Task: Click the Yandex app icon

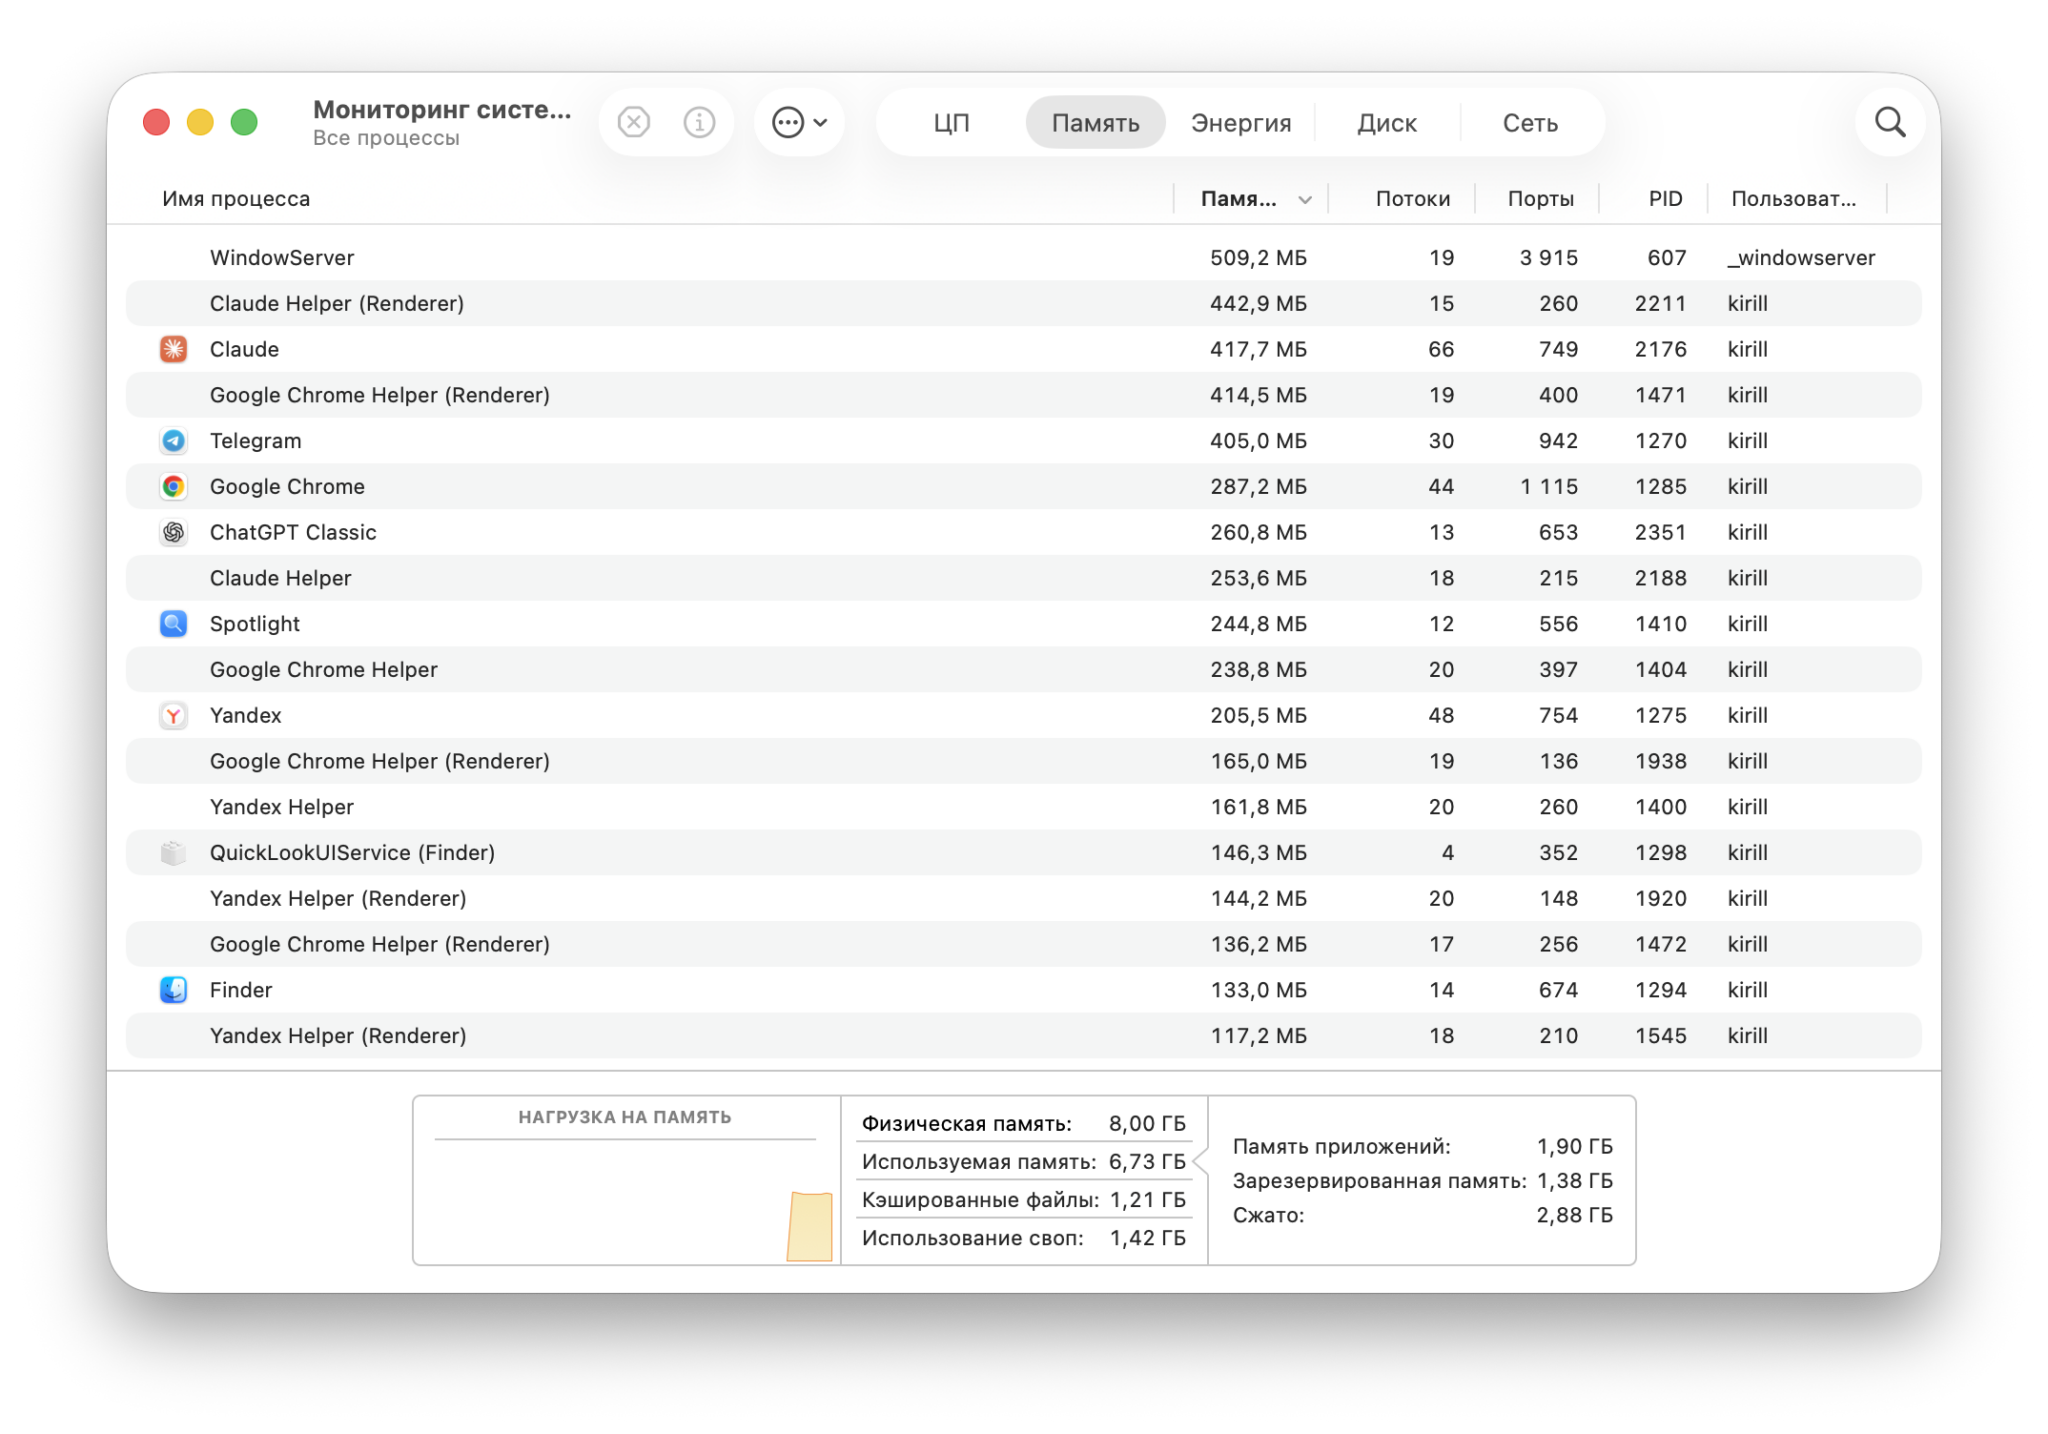Action: 174,715
